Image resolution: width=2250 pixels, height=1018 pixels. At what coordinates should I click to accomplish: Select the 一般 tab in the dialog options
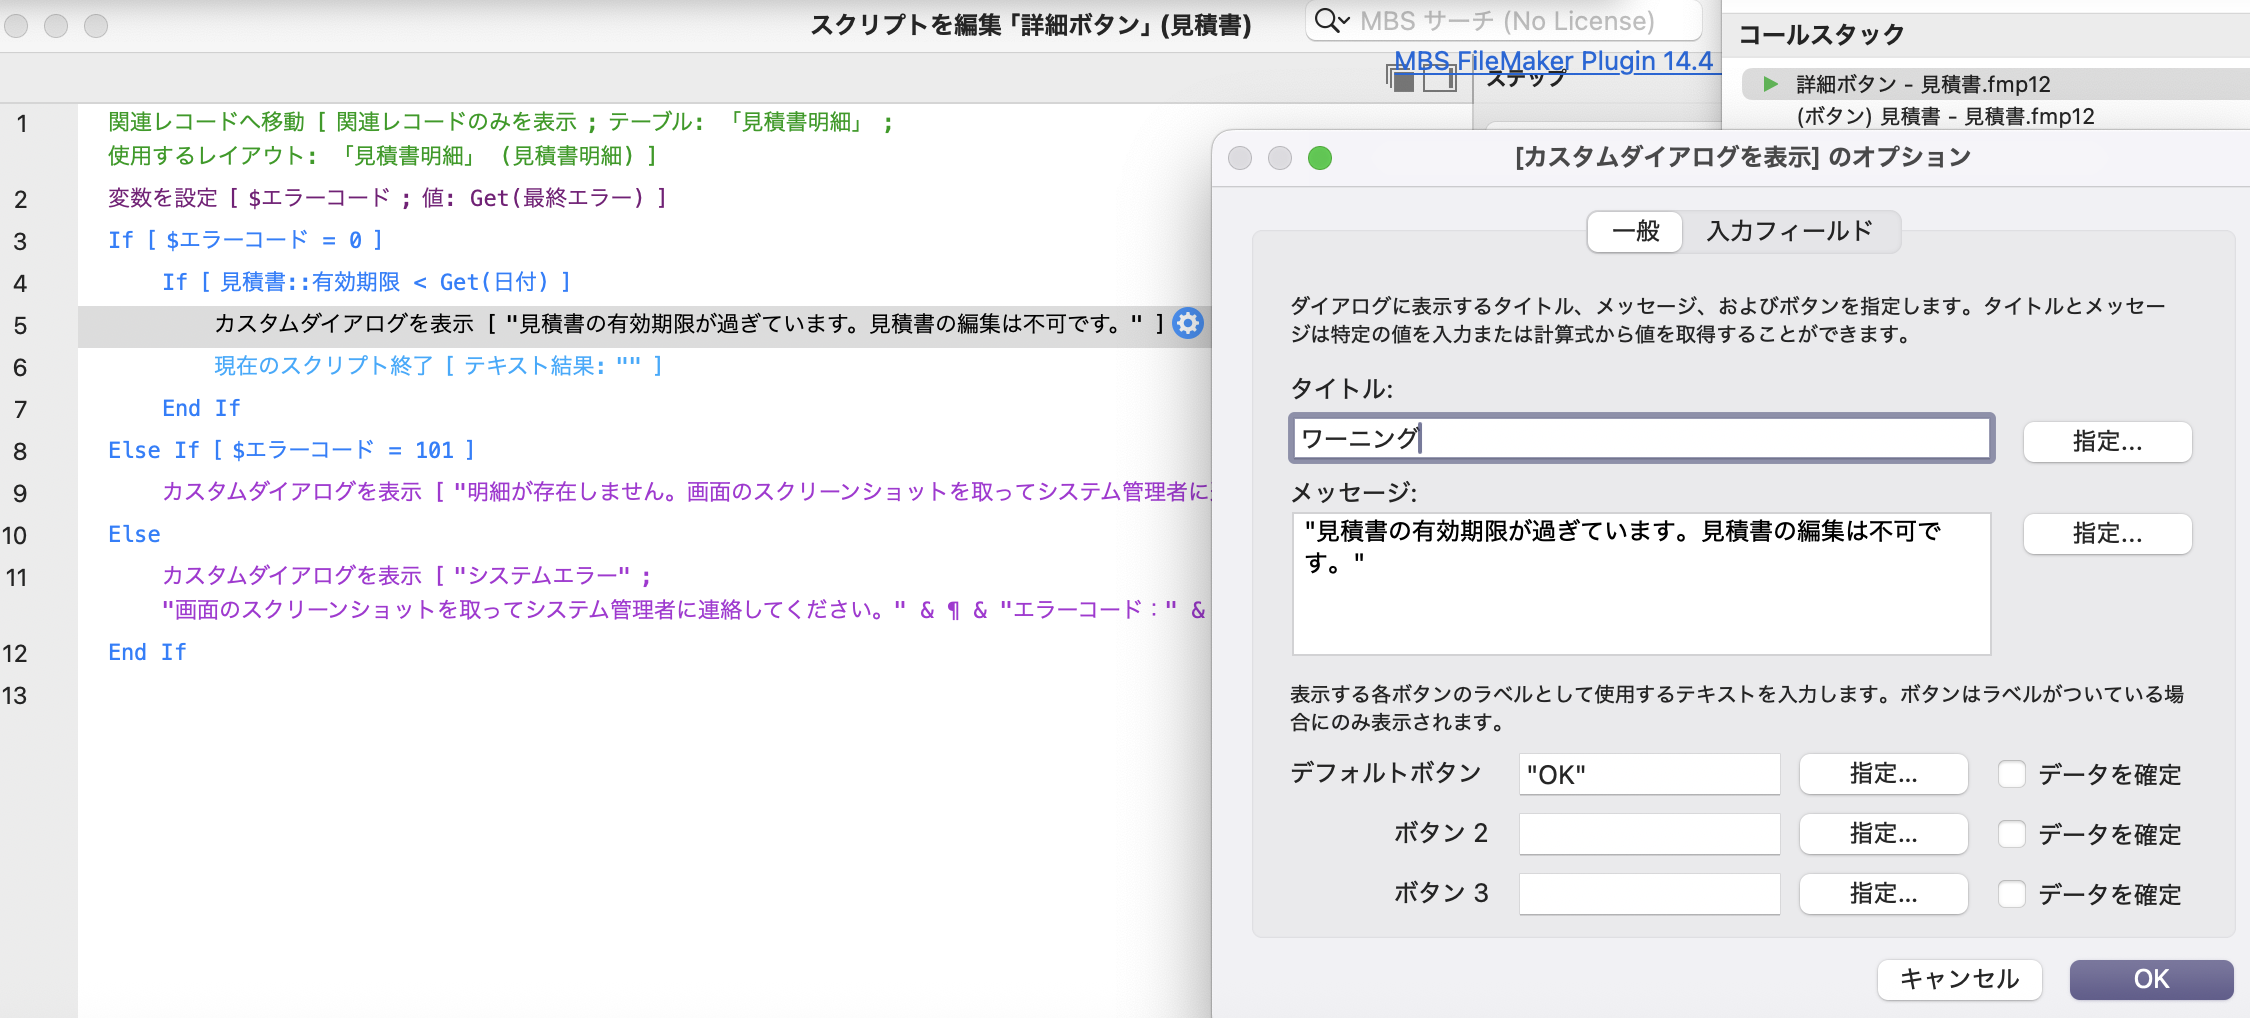click(1634, 231)
